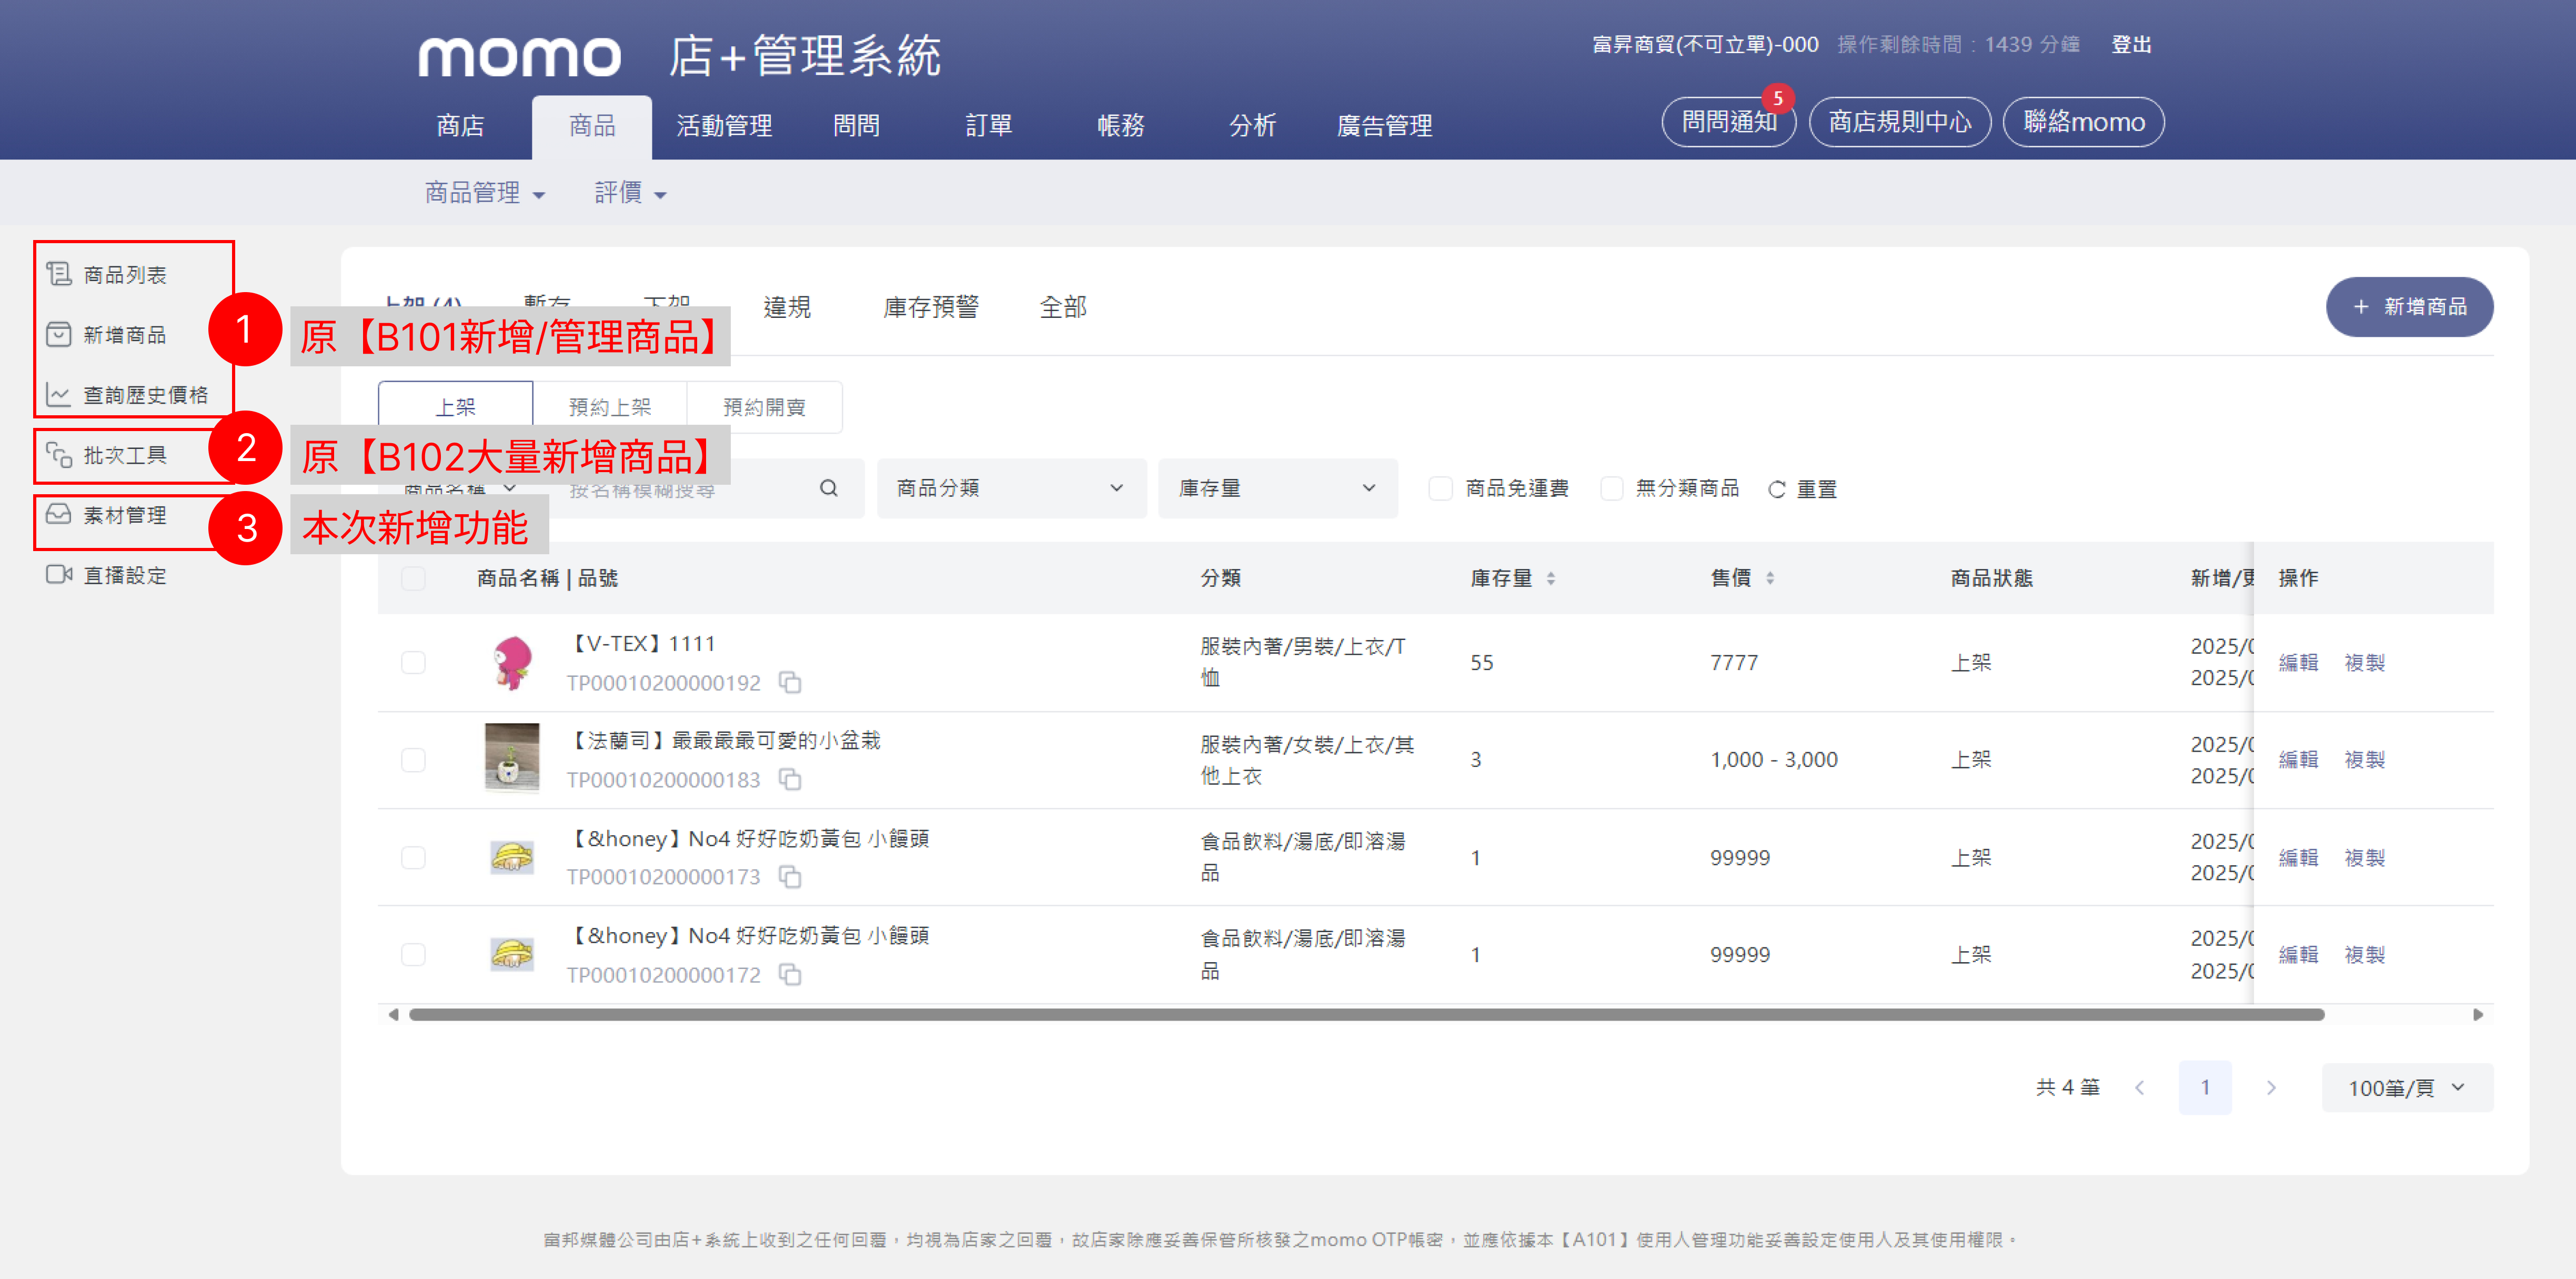Viewport: 2576px width, 1279px height.
Task: Tick checkbox for product TP00010200000173
Action: coord(413,857)
